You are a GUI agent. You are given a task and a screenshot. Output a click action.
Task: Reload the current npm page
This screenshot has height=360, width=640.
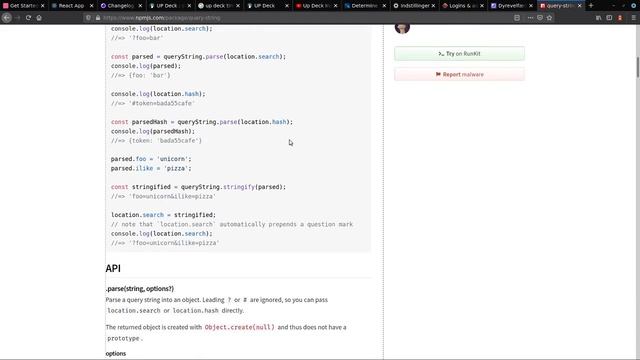pos(28,18)
